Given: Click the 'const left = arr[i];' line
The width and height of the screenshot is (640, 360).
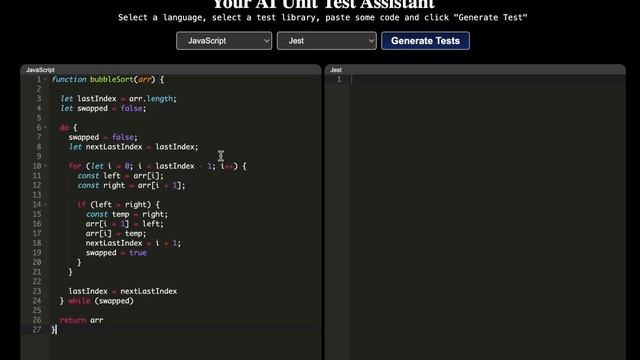Looking at the screenshot, I should point(120,176).
